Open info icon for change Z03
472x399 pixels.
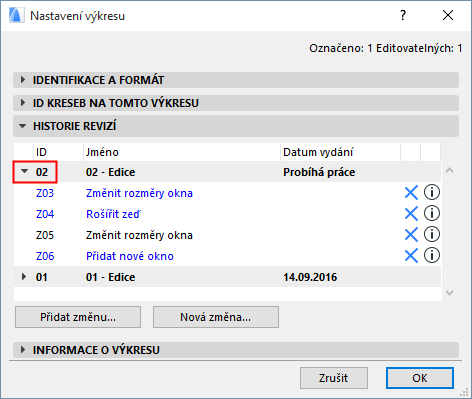click(432, 192)
